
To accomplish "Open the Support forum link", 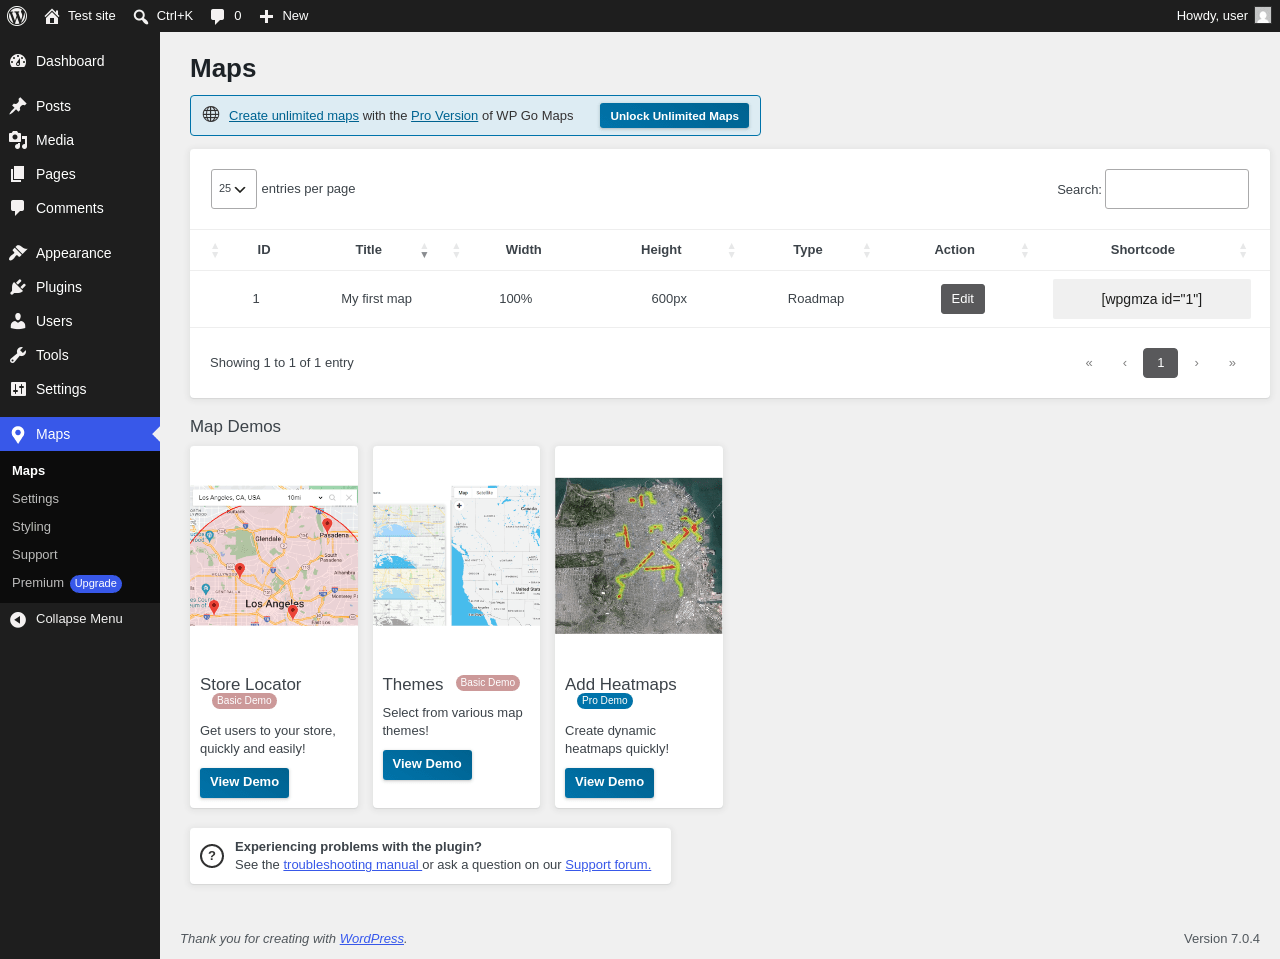I will click(608, 865).
